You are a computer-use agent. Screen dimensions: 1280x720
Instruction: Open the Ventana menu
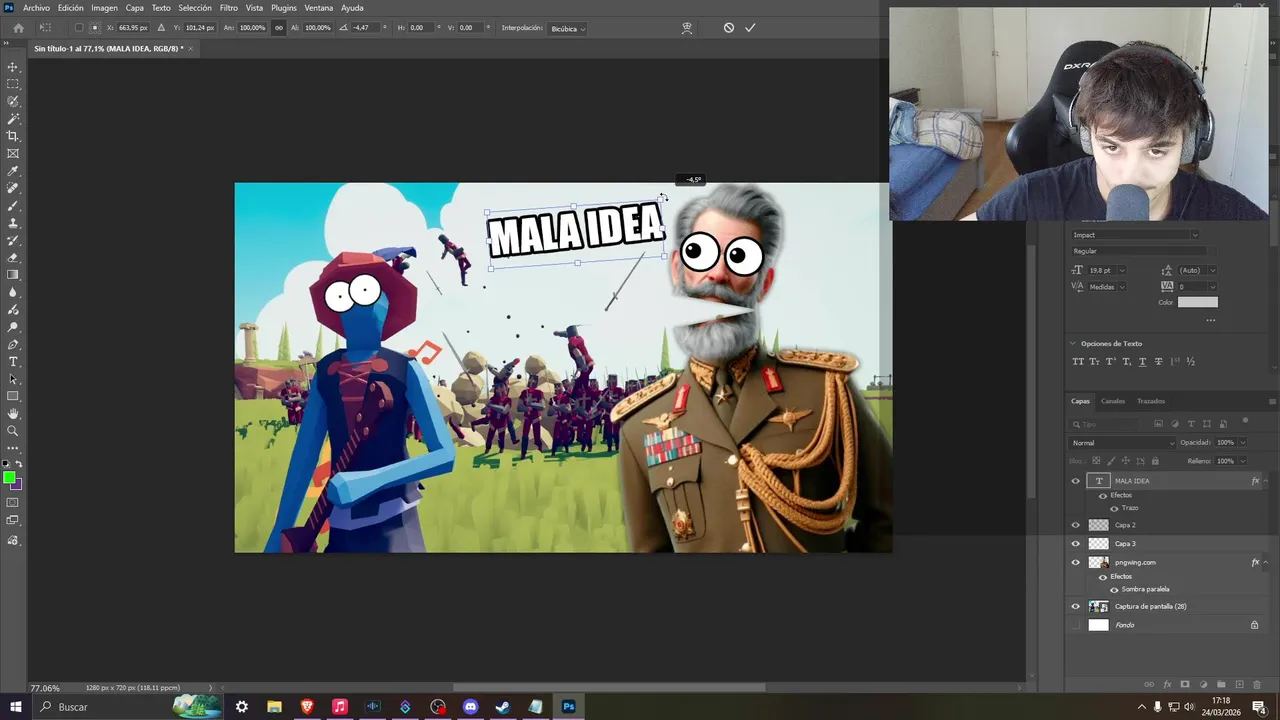pos(318,8)
